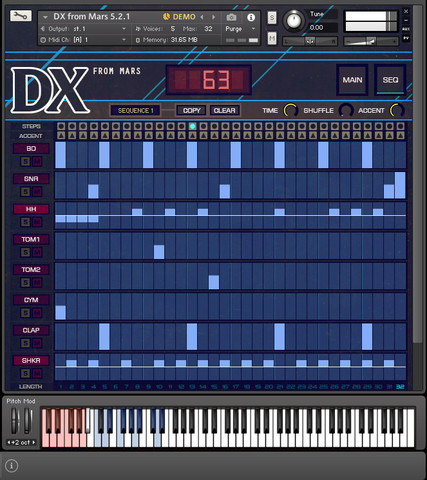This screenshot has height=480, width=427.
Task: Adjust the ACCENT knob
Action: point(397,110)
